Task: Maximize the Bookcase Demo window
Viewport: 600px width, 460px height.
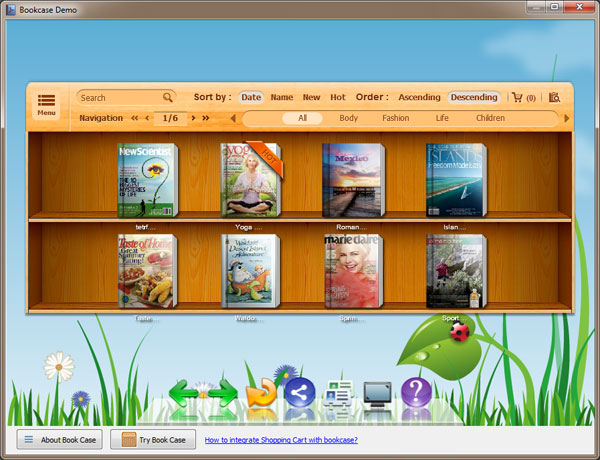Action: [554, 7]
